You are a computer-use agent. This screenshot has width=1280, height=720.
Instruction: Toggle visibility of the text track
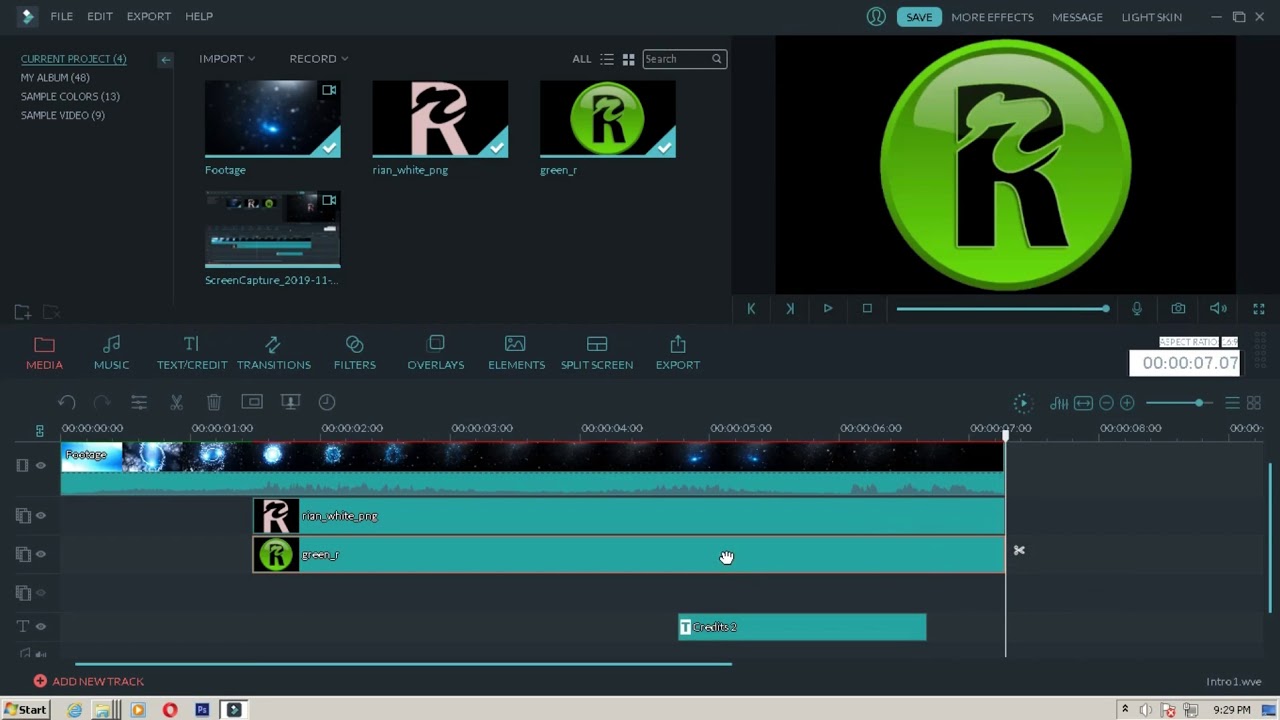[41, 626]
